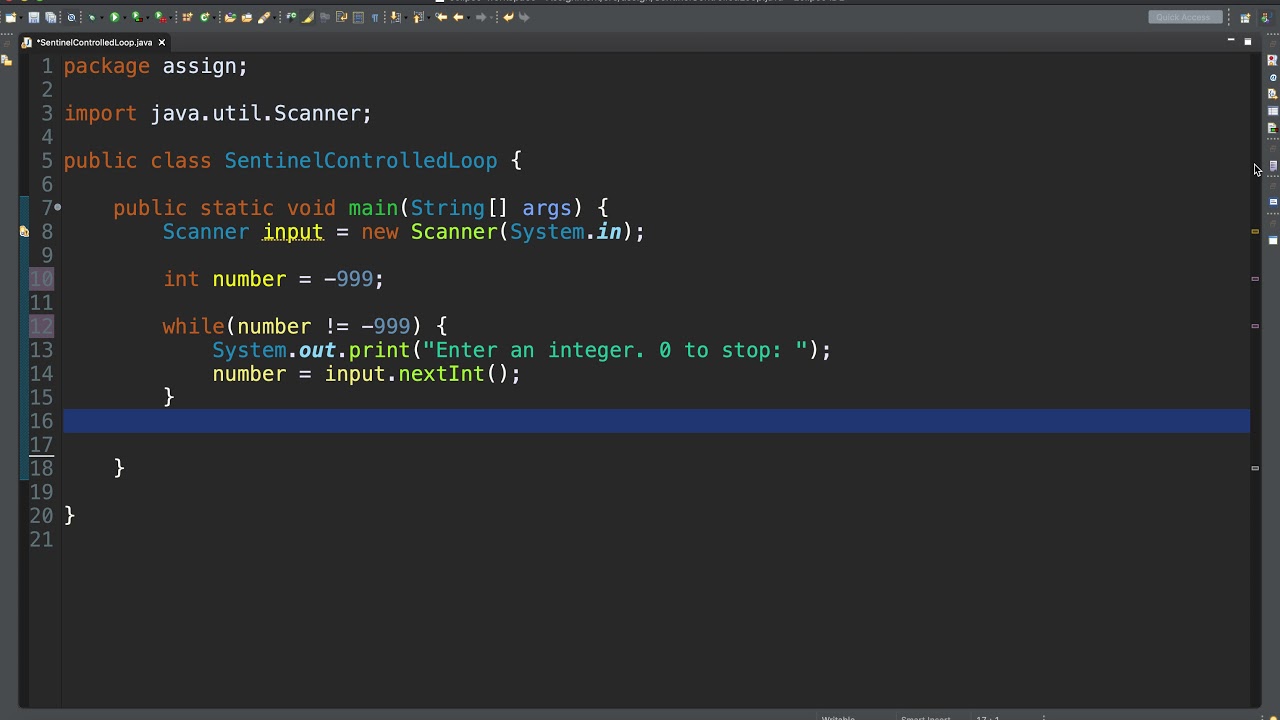Click the line 12 occurrence marker in overview ruler
Viewport: 1280px width, 720px height.
tap(1255, 325)
